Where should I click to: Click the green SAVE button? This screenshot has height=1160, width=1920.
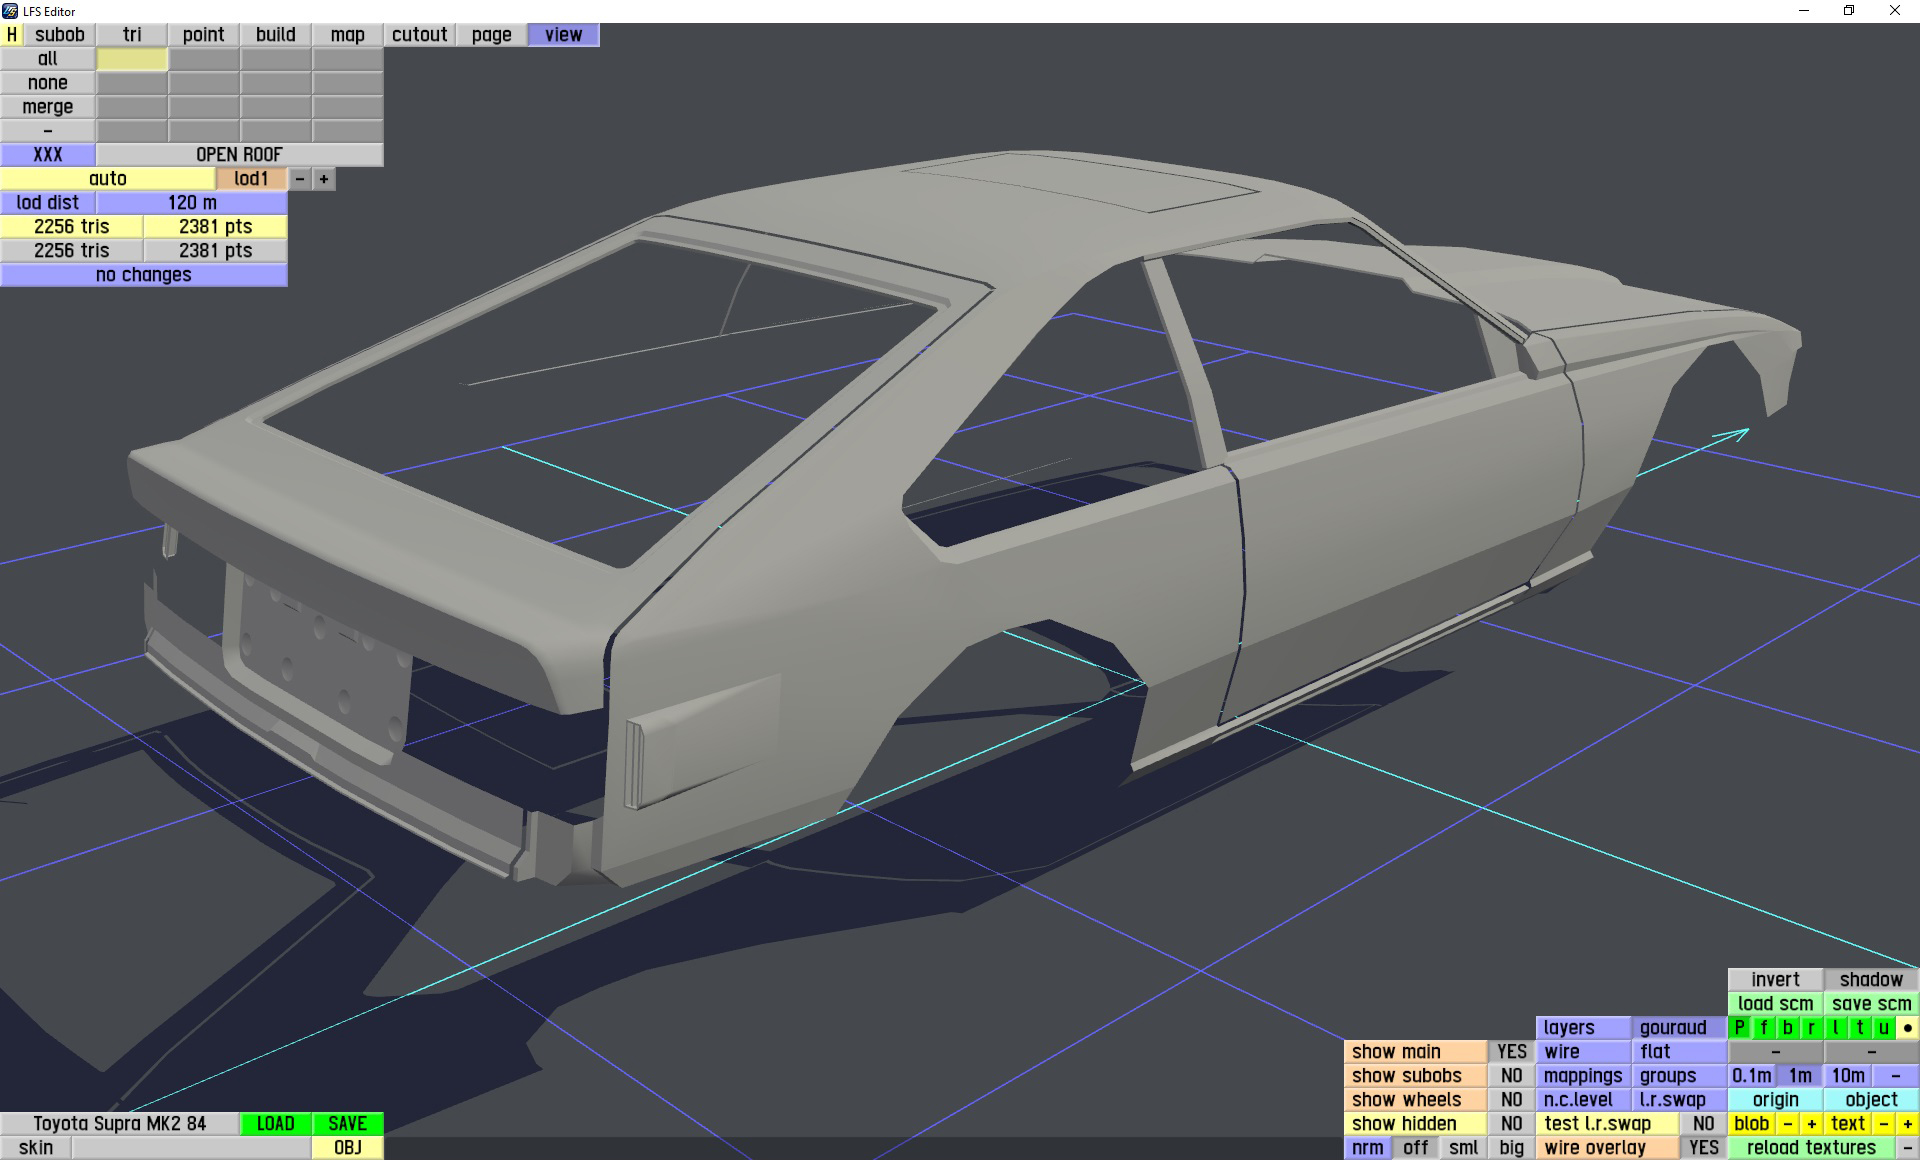[x=347, y=1123]
